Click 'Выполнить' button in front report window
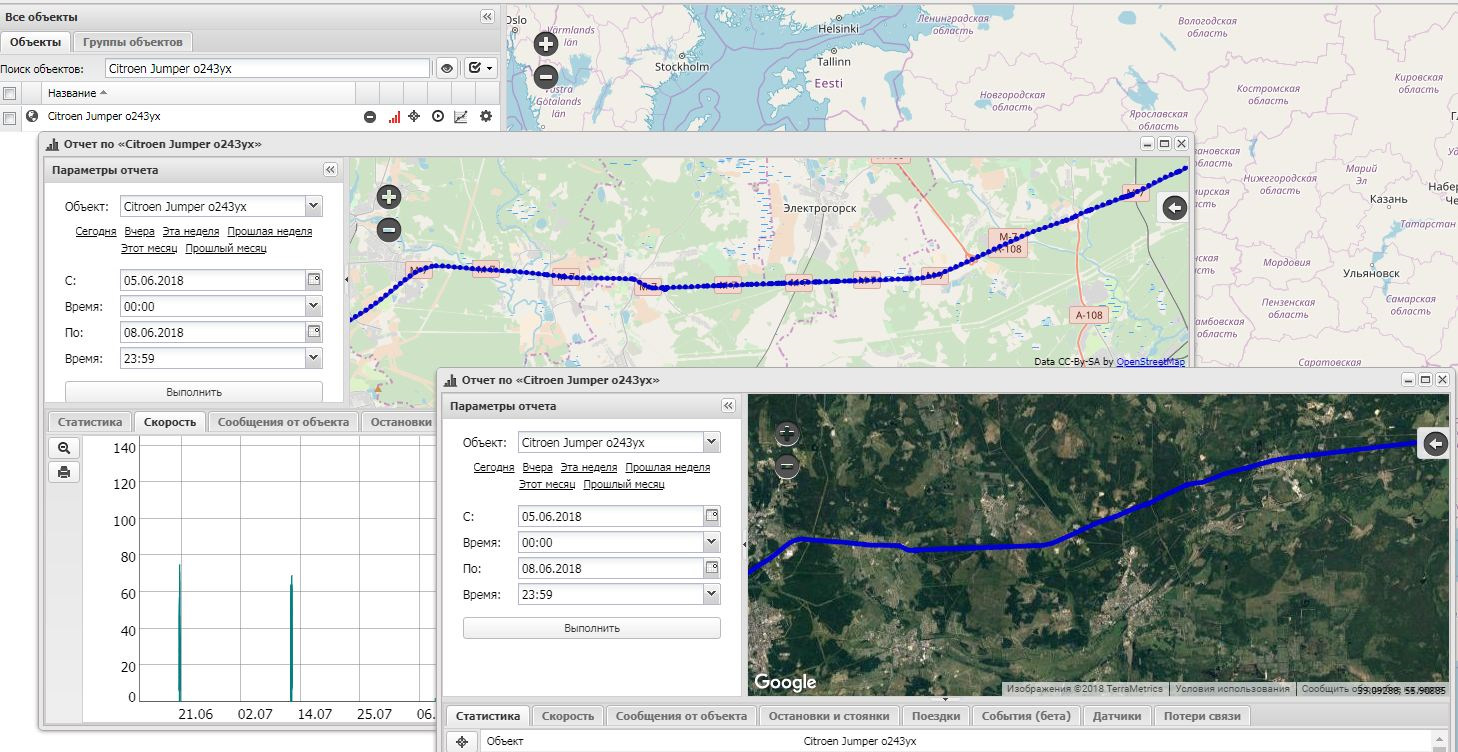The image size is (1458, 752). (x=592, y=628)
